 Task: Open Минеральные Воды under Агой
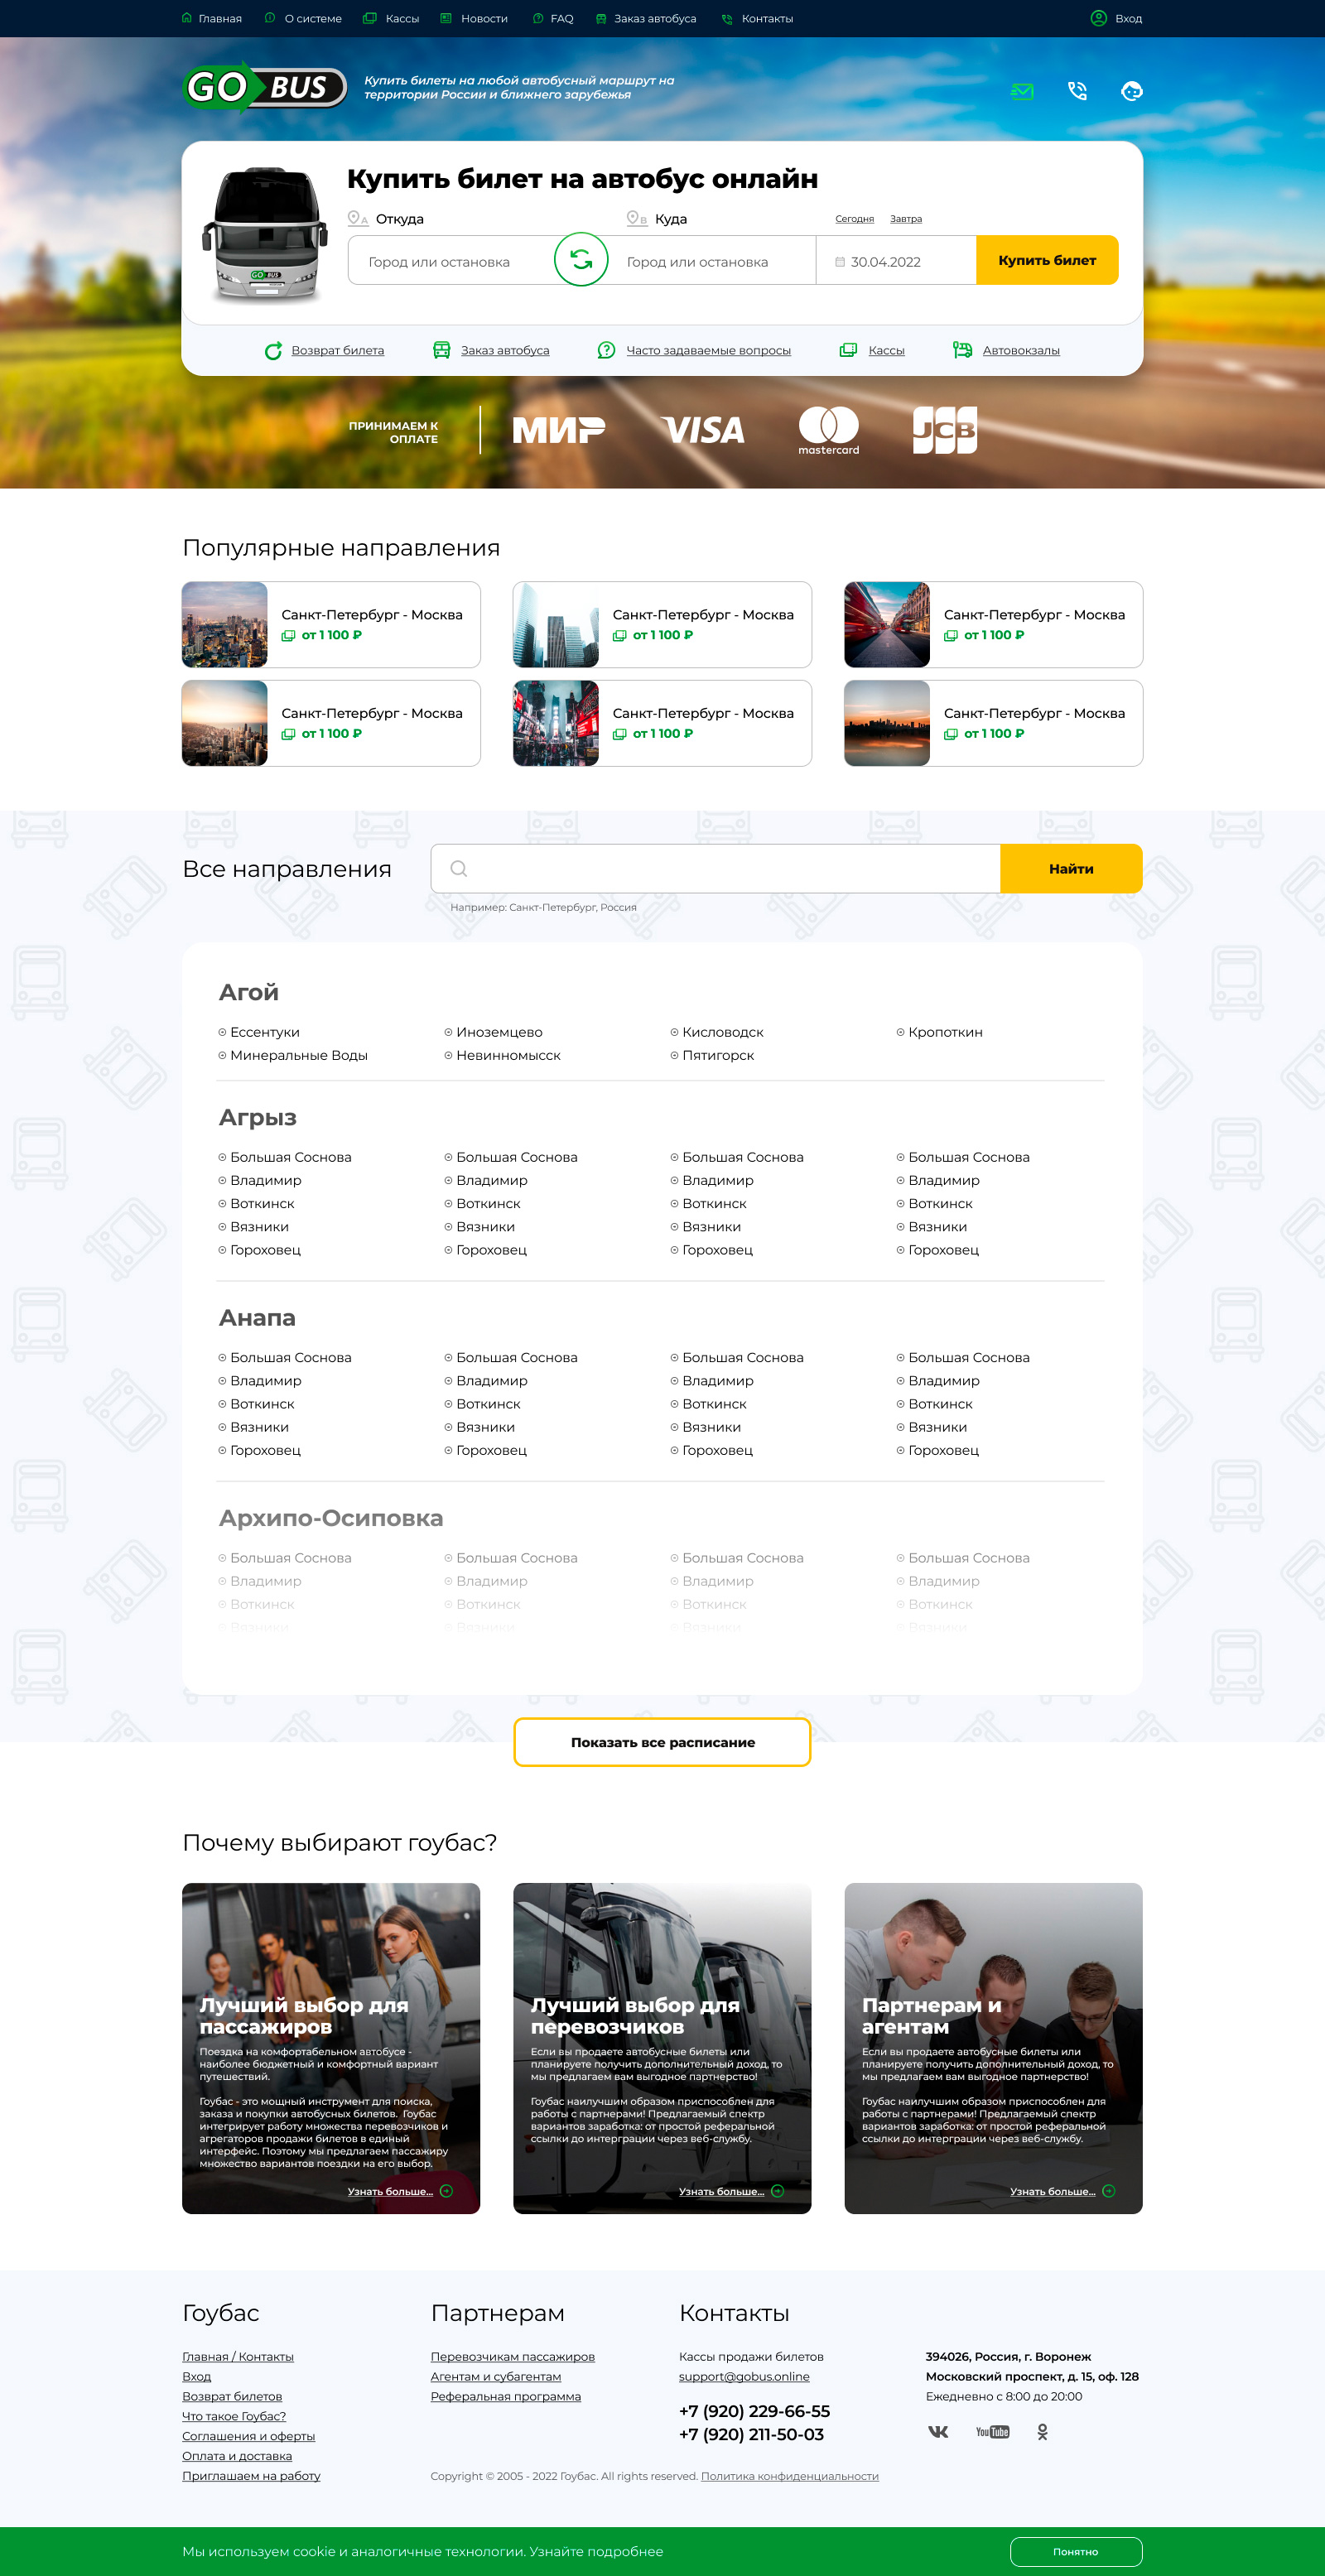(298, 1055)
